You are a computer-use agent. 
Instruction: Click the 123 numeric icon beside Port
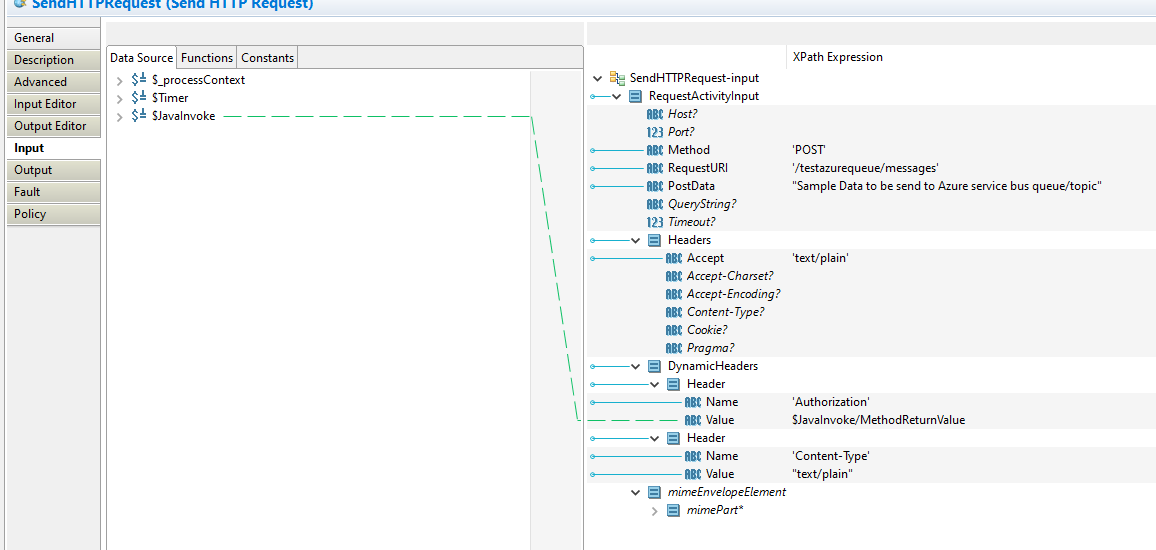[x=655, y=132]
